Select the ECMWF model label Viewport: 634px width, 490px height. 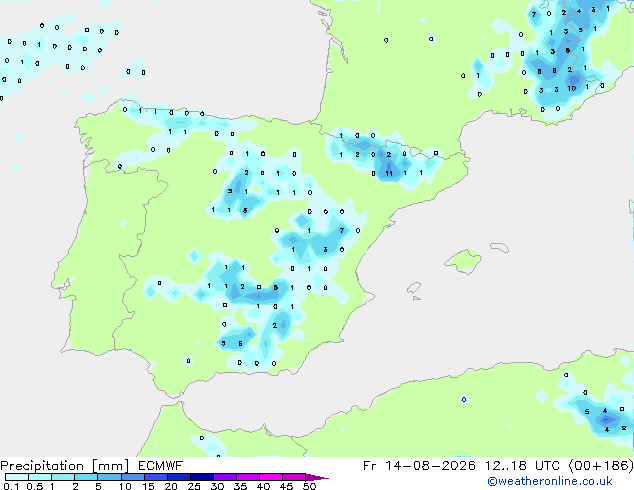click(161, 466)
